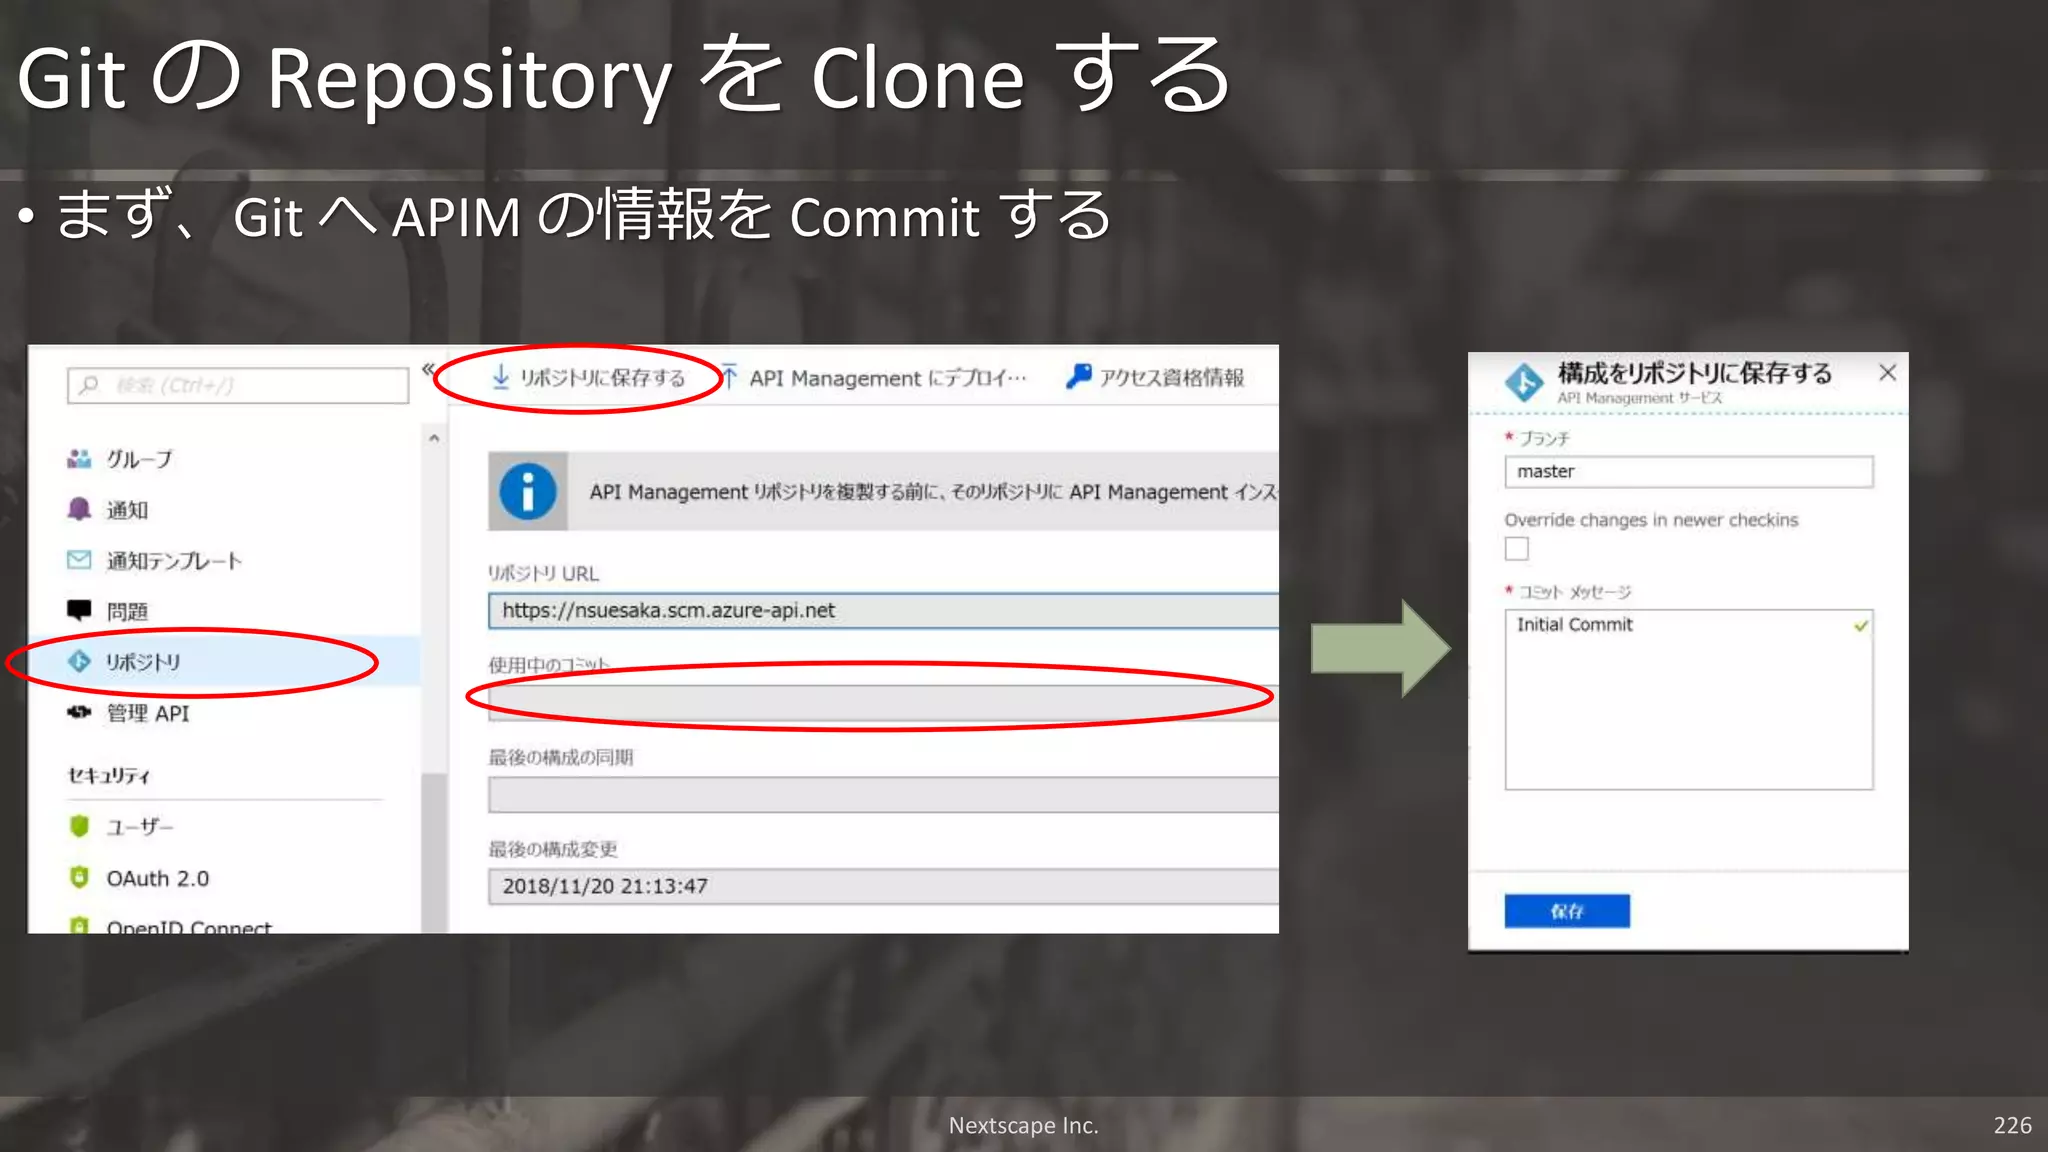Click the sidebar scroll up arrow

tap(434, 438)
